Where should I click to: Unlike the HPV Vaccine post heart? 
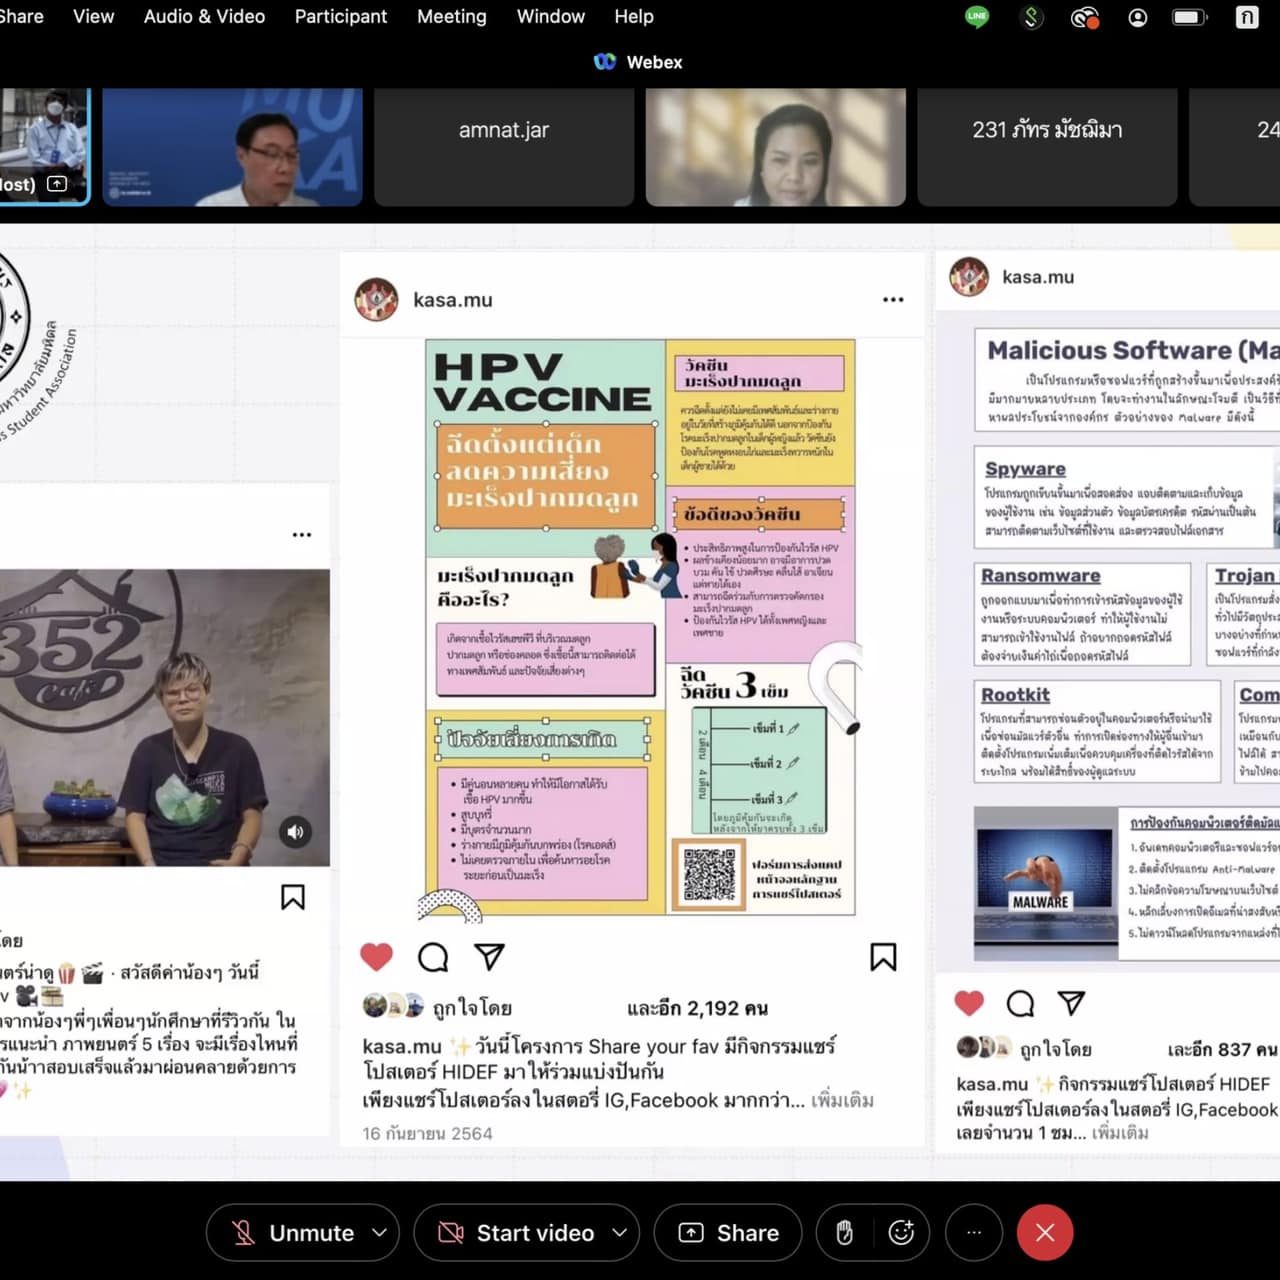pos(377,957)
